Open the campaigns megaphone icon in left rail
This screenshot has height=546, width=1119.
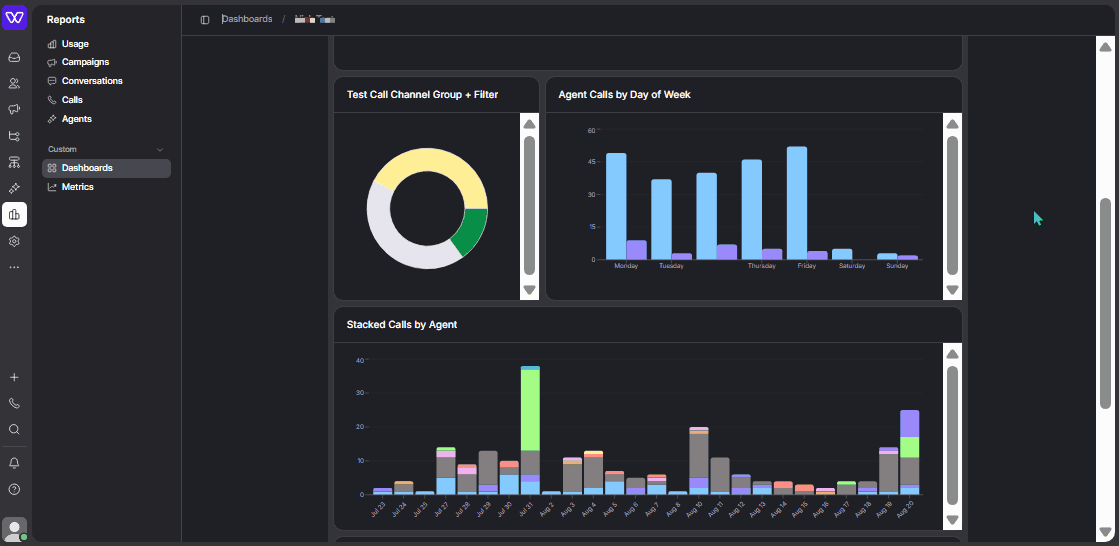point(14,109)
